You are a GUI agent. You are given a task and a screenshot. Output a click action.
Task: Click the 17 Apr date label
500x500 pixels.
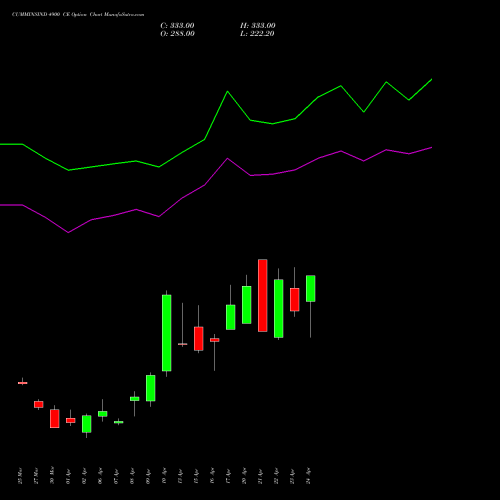[228, 476]
